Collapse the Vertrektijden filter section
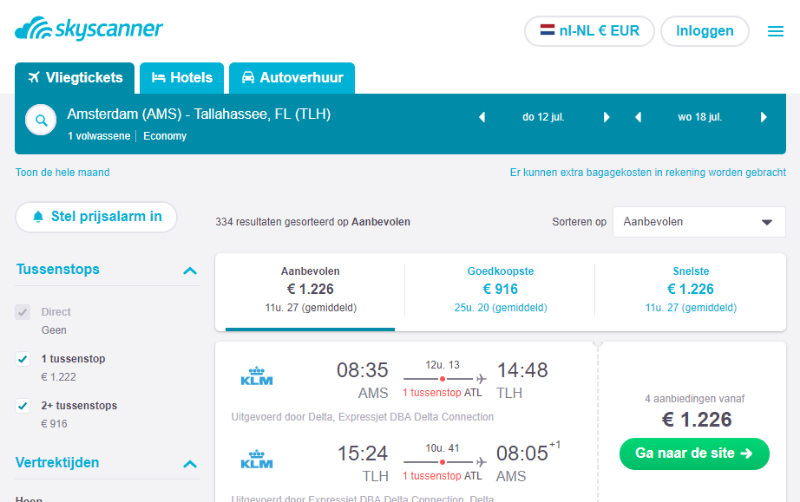Screen dimensions: 800x502 pyautogui.click(x=190, y=464)
